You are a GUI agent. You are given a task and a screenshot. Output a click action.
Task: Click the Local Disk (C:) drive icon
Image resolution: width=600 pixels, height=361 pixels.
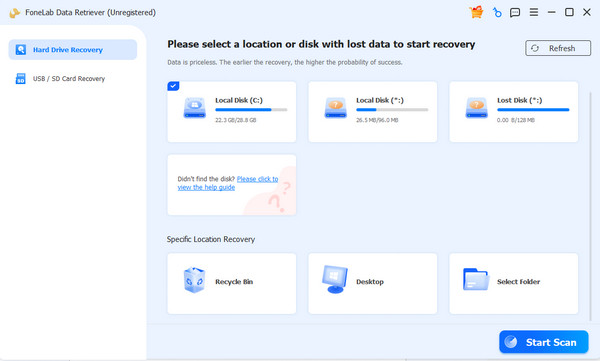[194, 108]
